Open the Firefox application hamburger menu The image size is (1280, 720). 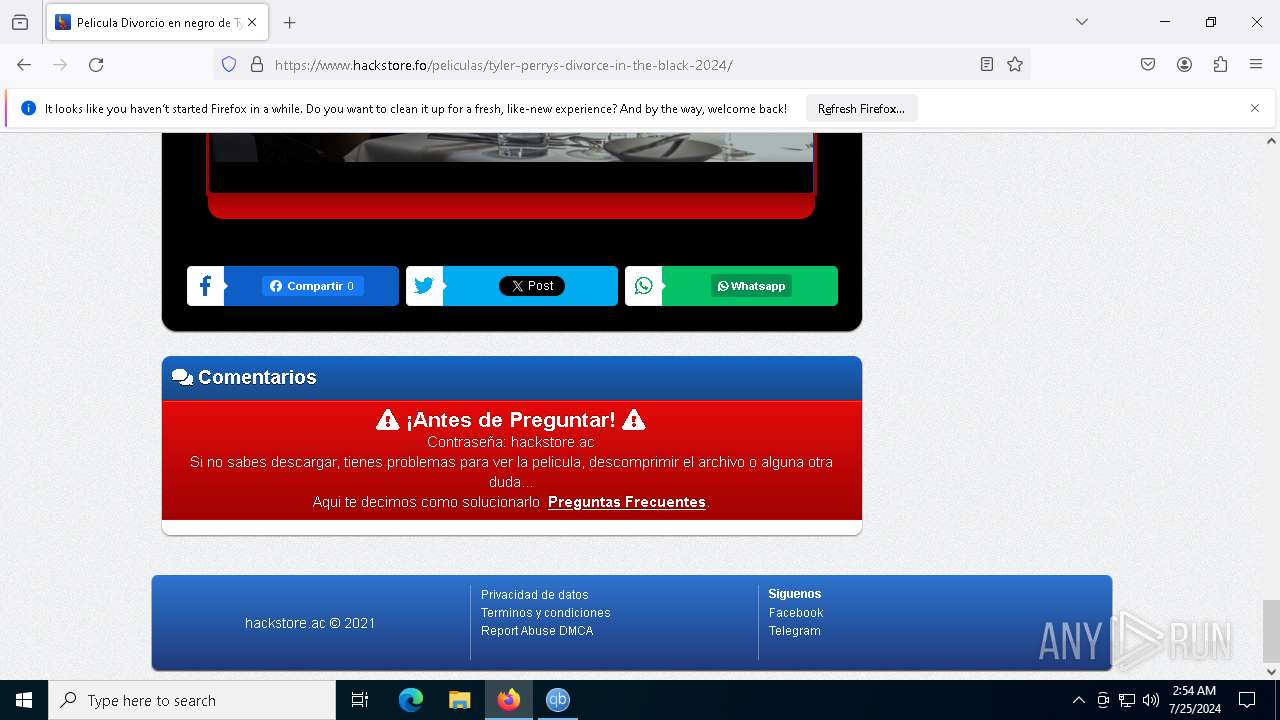pyautogui.click(x=1256, y=64)
